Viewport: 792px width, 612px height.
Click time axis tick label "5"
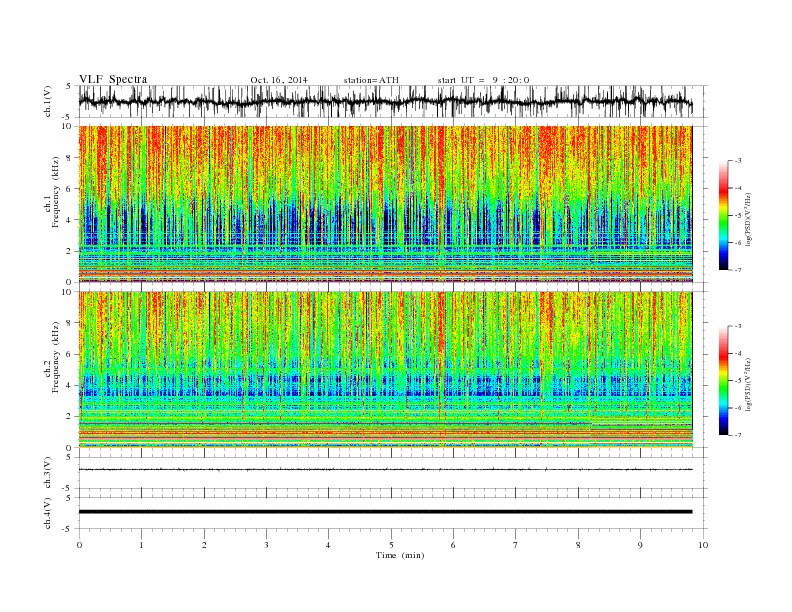coord(391,545)
